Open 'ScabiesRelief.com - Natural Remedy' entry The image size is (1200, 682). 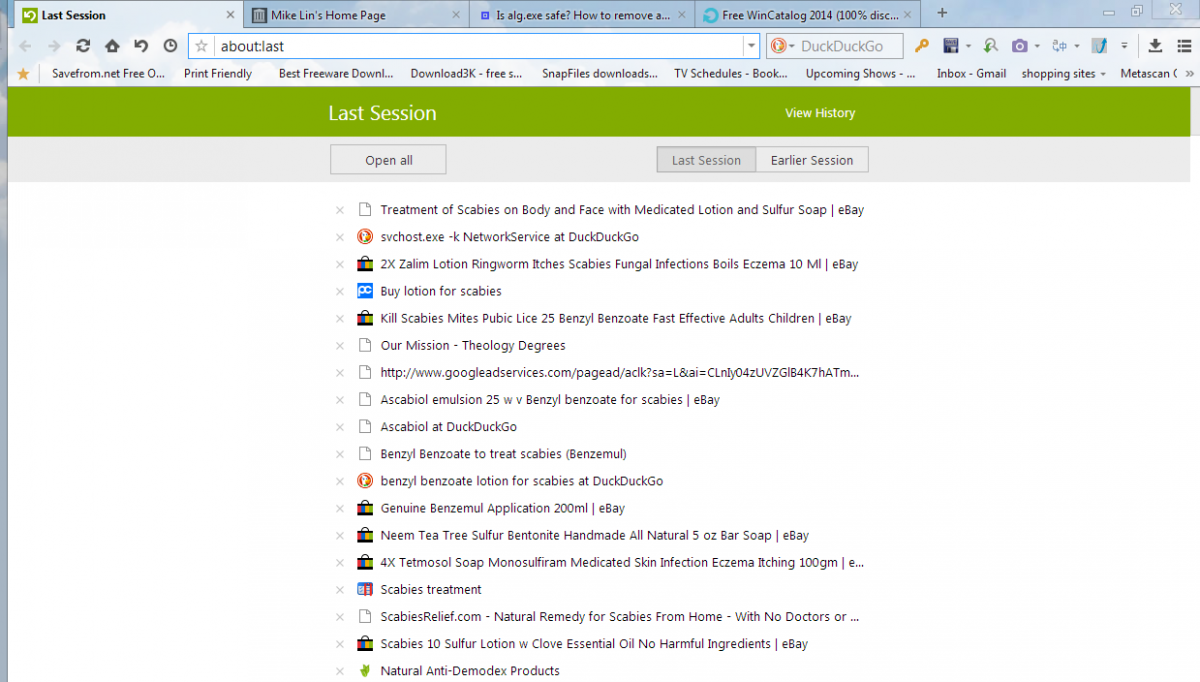[x=620, y=617]
